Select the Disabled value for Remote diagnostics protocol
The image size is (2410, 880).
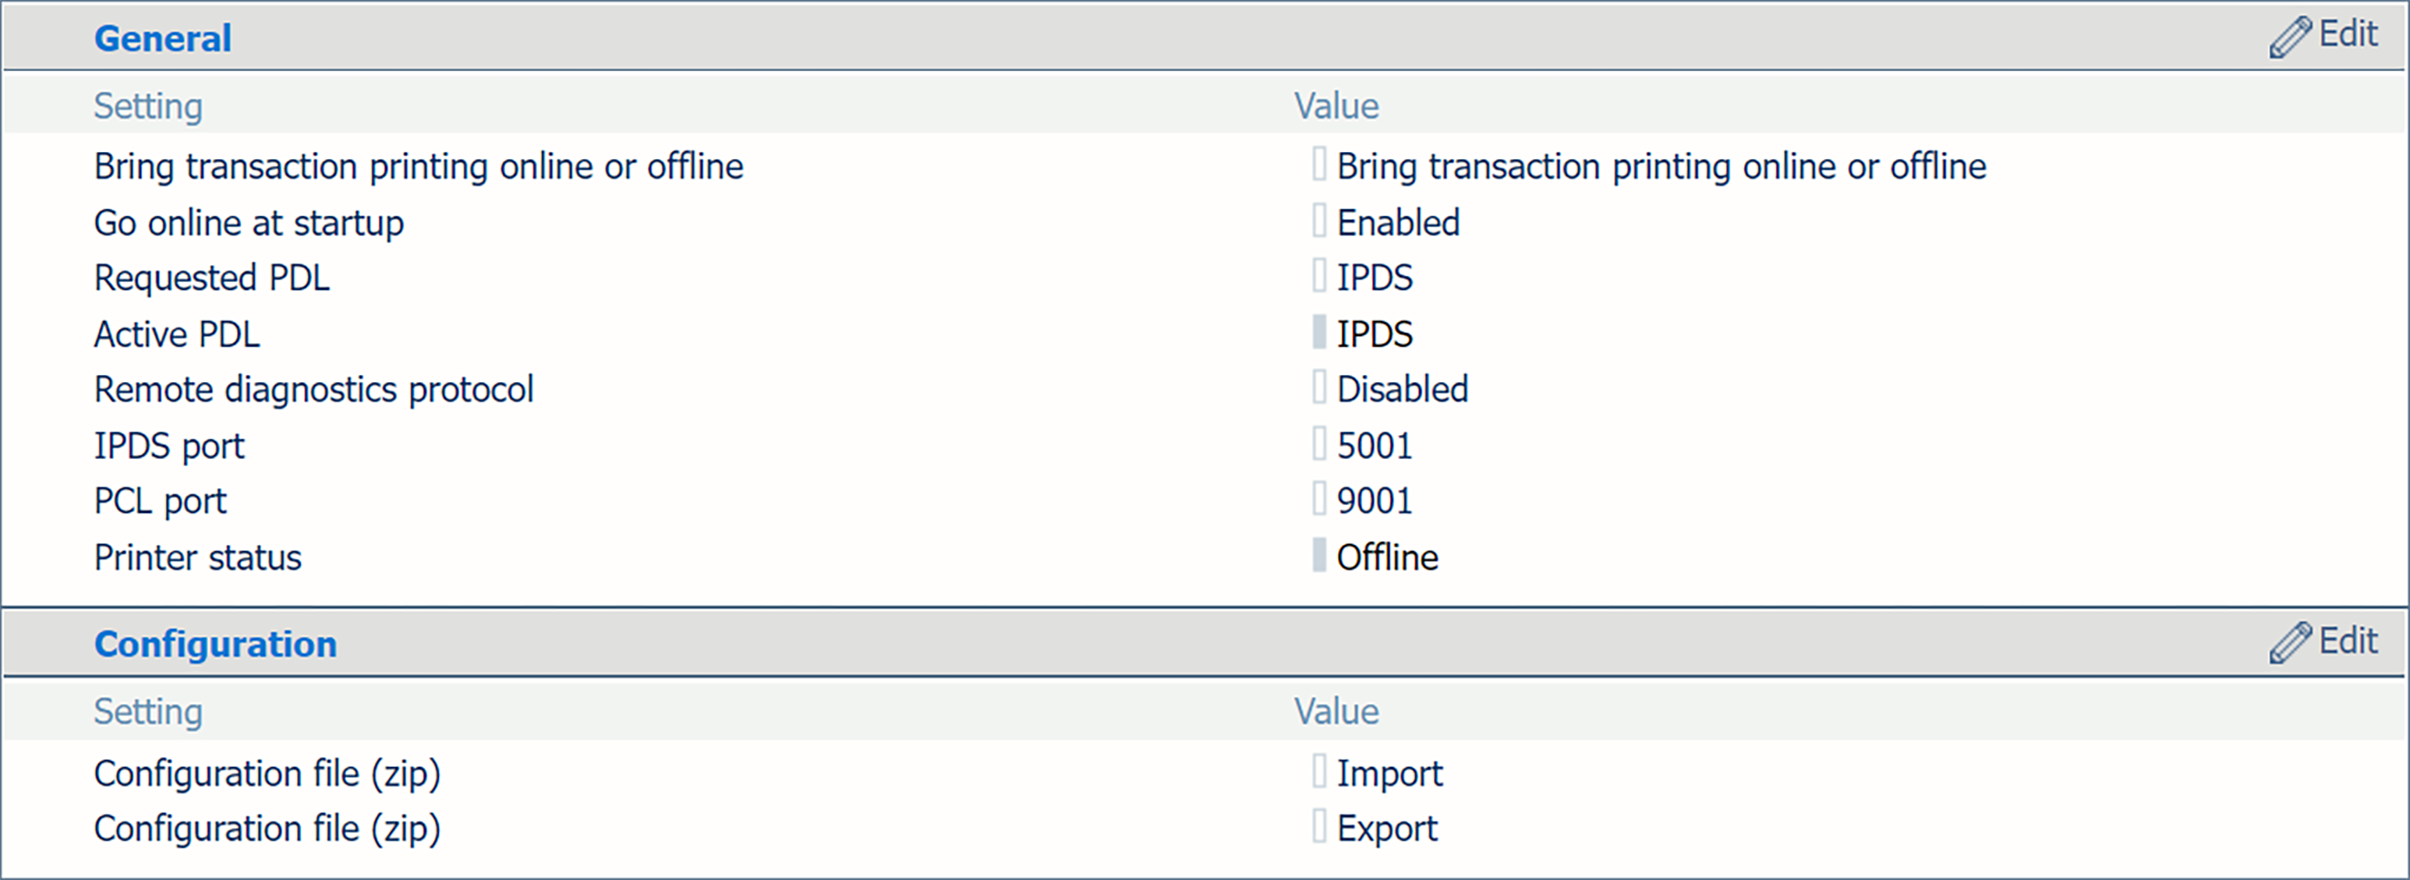click(x=1402, y=389)
